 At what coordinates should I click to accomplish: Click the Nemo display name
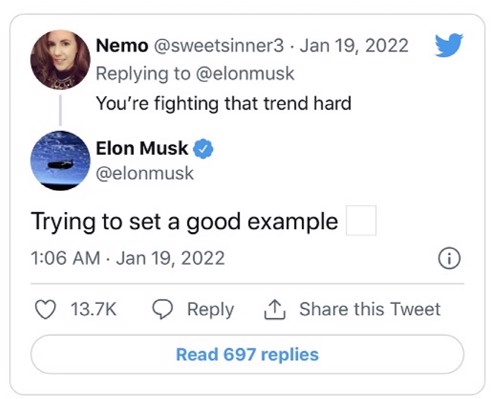tap(122, 46)
